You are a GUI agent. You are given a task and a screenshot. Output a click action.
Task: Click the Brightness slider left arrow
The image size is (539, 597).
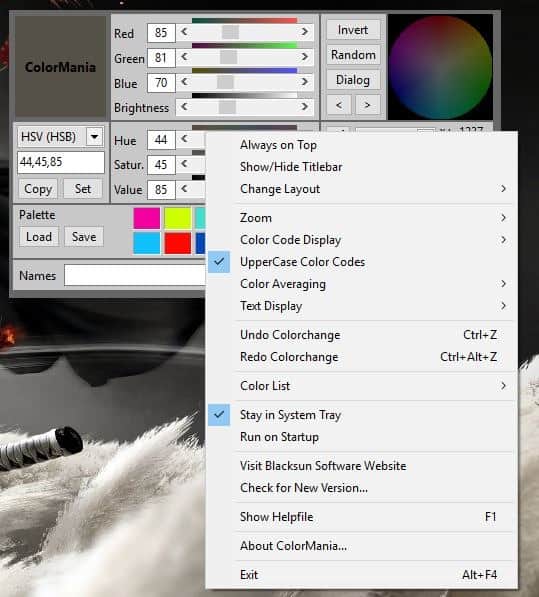point(184,107)
